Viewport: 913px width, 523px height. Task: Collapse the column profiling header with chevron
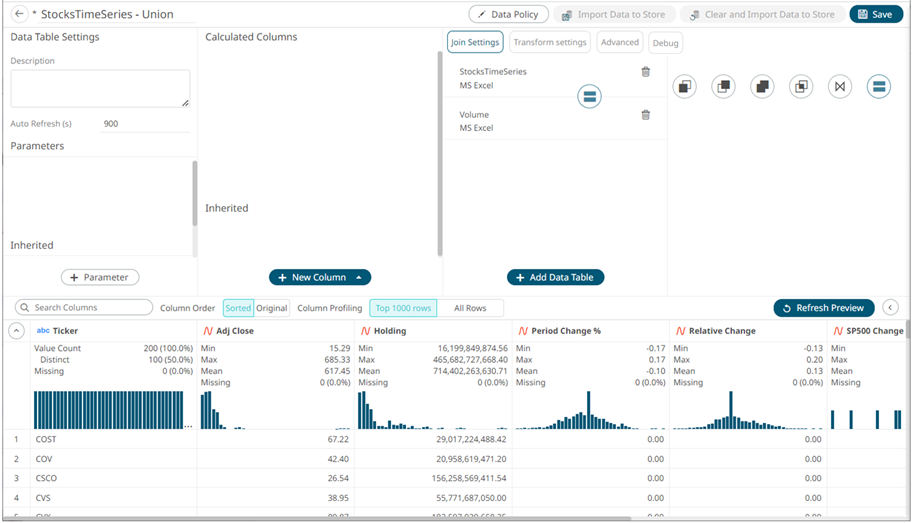coord(16,331)
